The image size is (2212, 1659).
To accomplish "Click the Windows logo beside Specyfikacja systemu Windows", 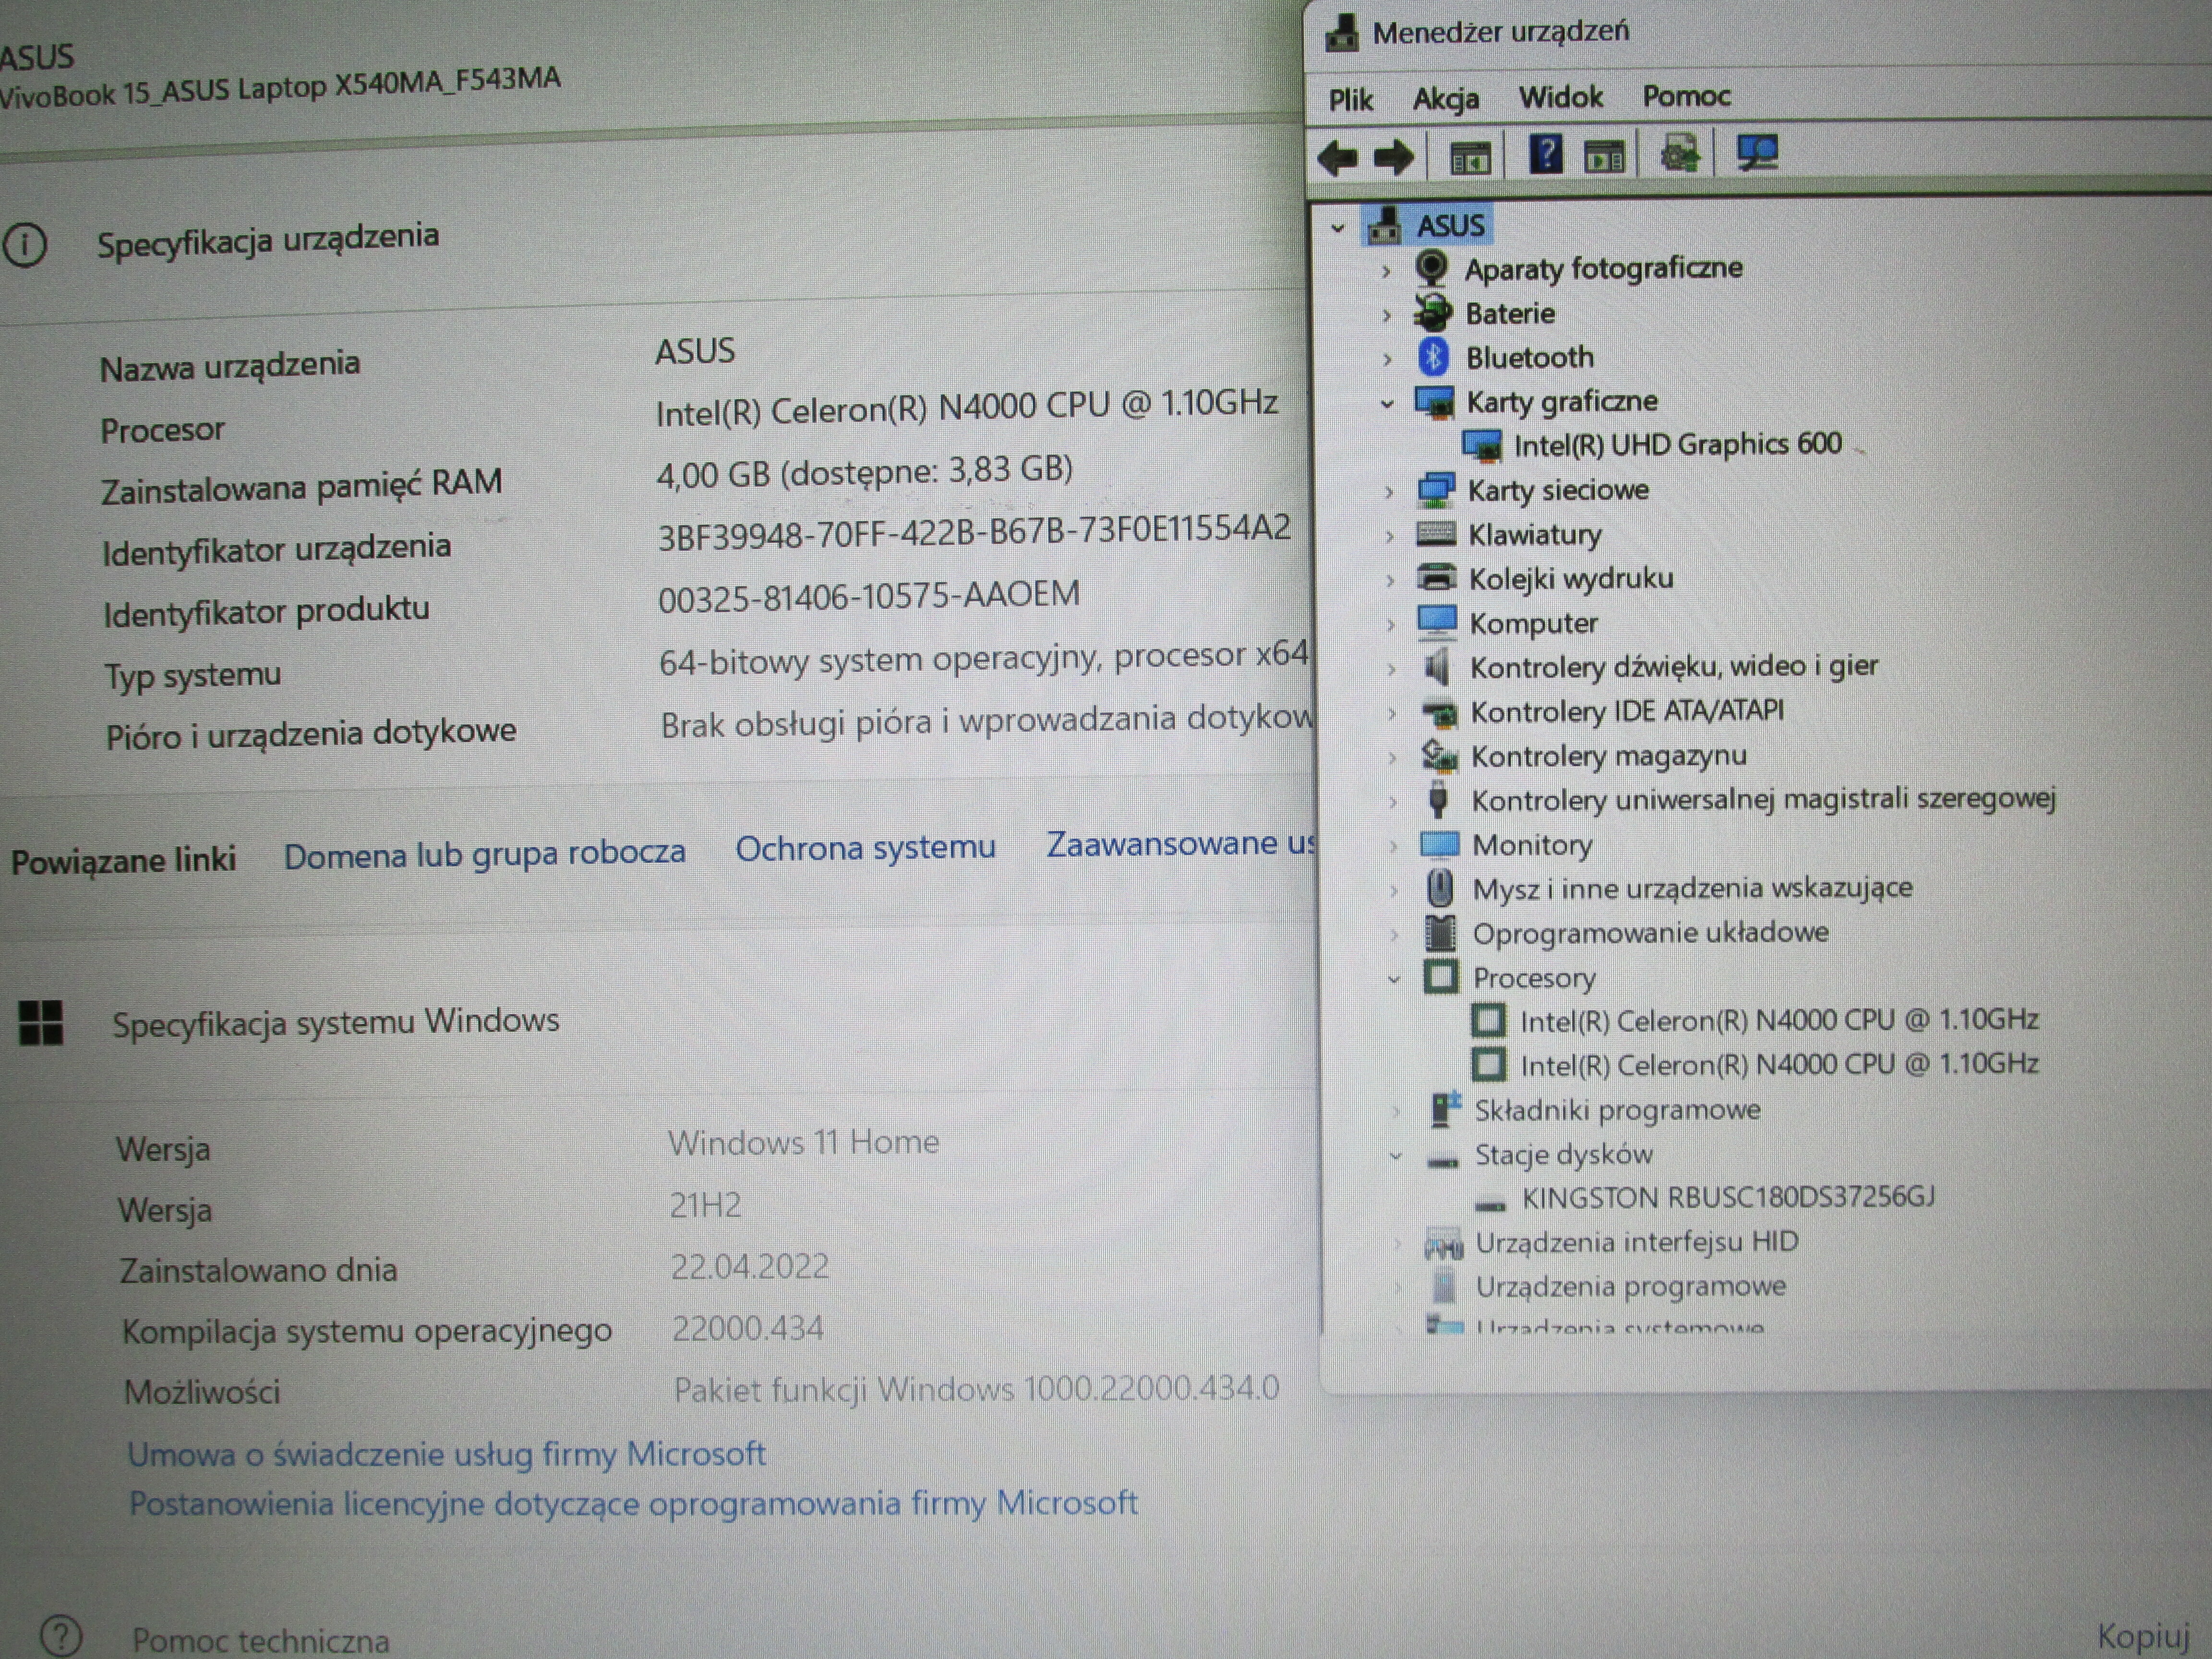I will [41, 1023].
